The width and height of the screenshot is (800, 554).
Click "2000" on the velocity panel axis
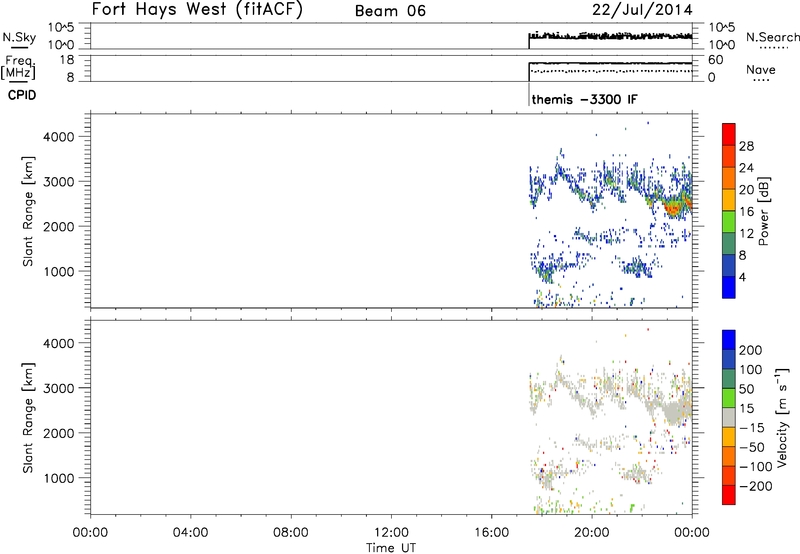(x=58, y=433)
